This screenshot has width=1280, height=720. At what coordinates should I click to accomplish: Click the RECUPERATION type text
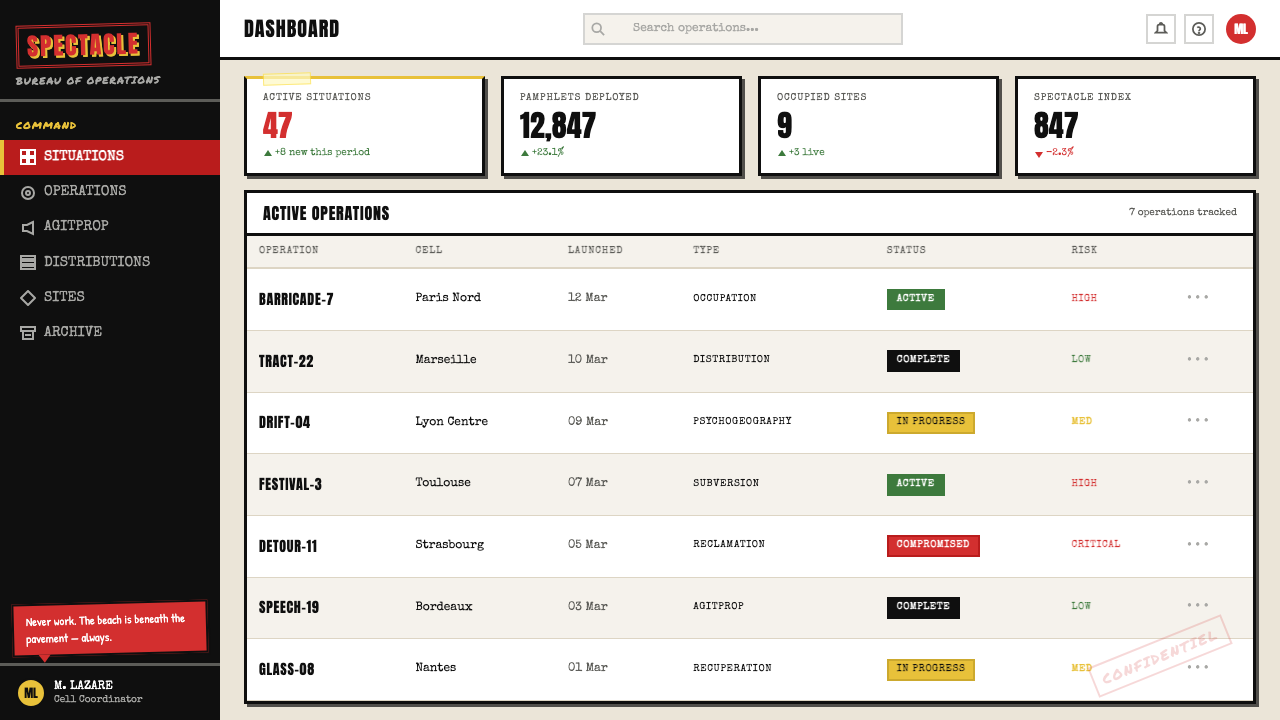[732, 667]
